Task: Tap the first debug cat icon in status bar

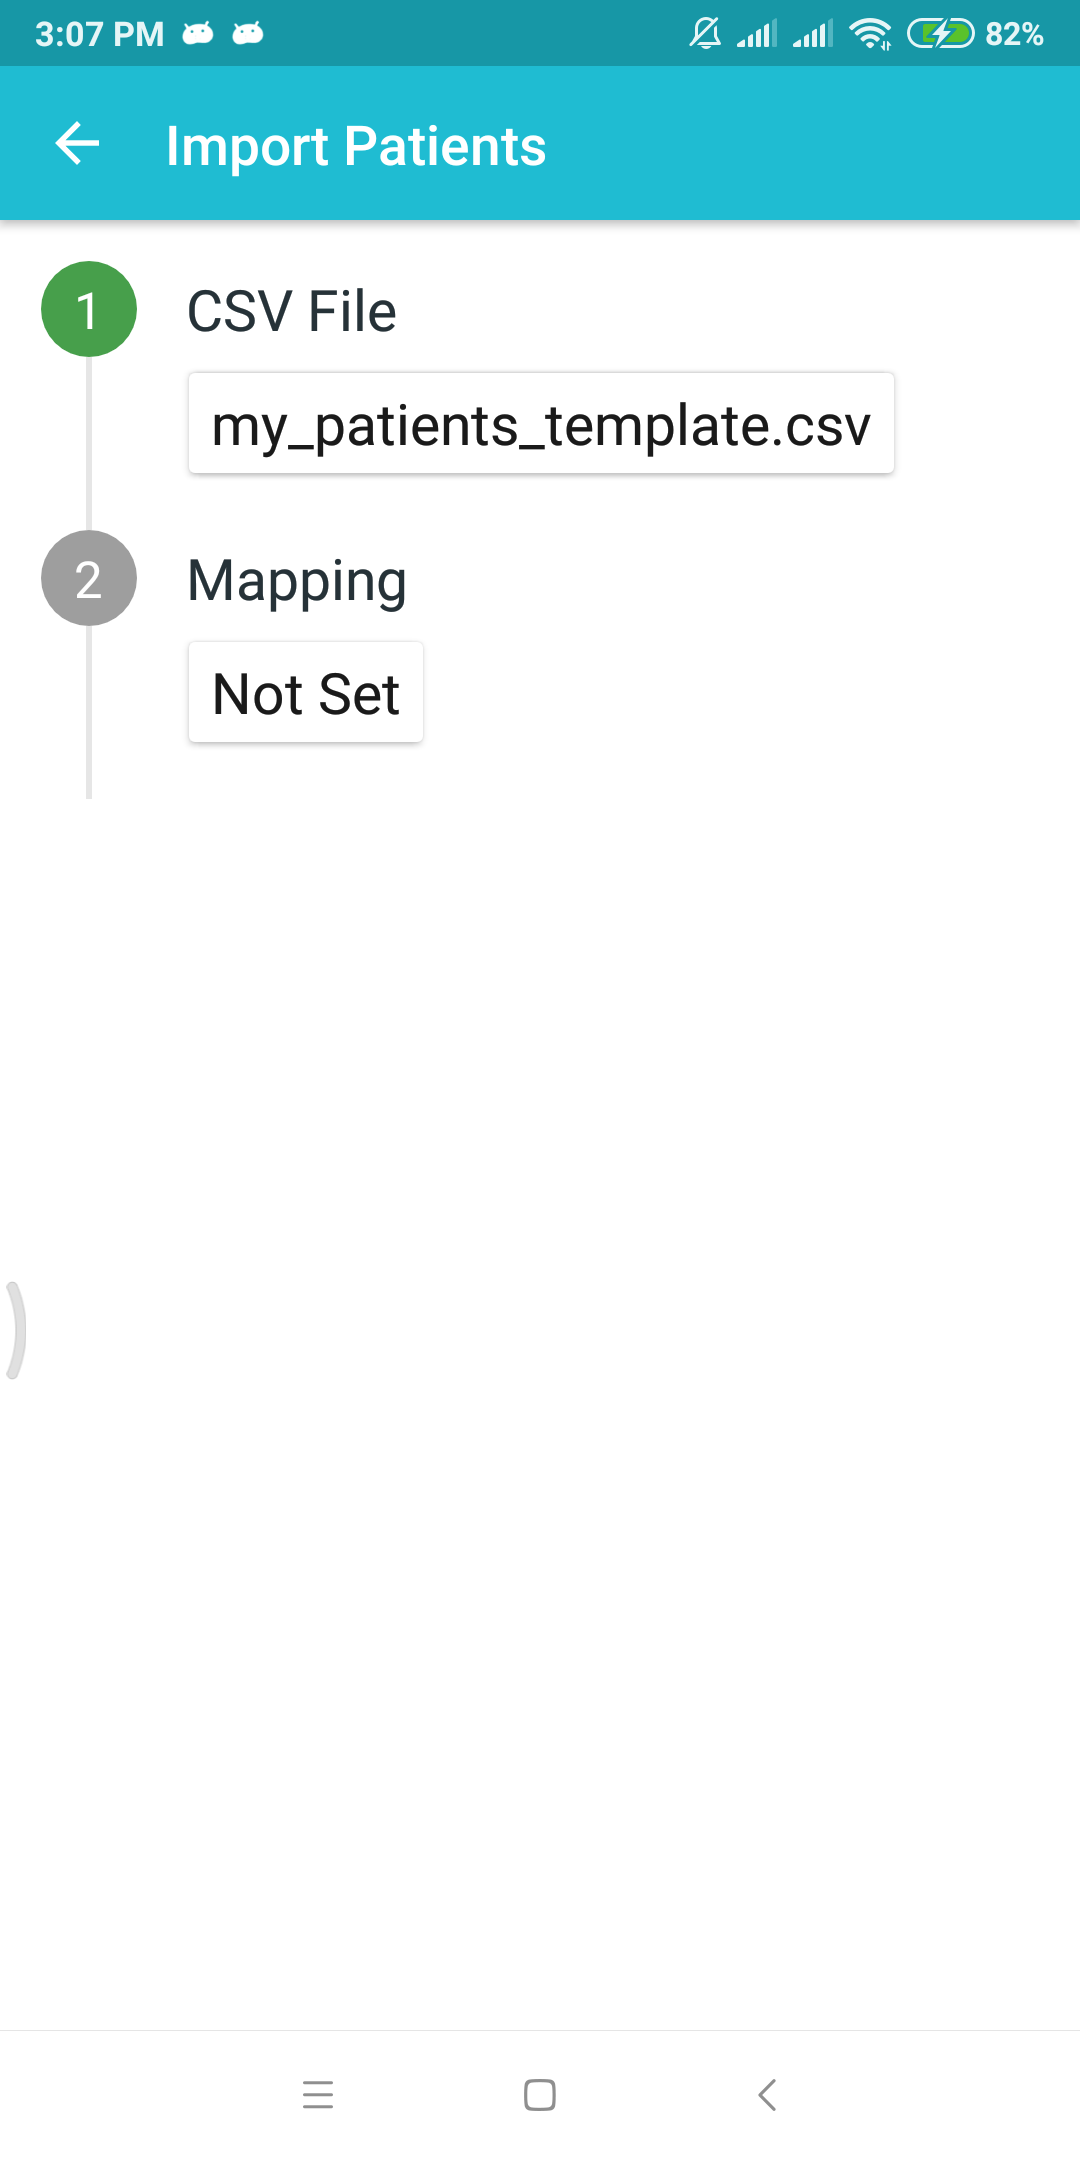Action: [198, 34]
